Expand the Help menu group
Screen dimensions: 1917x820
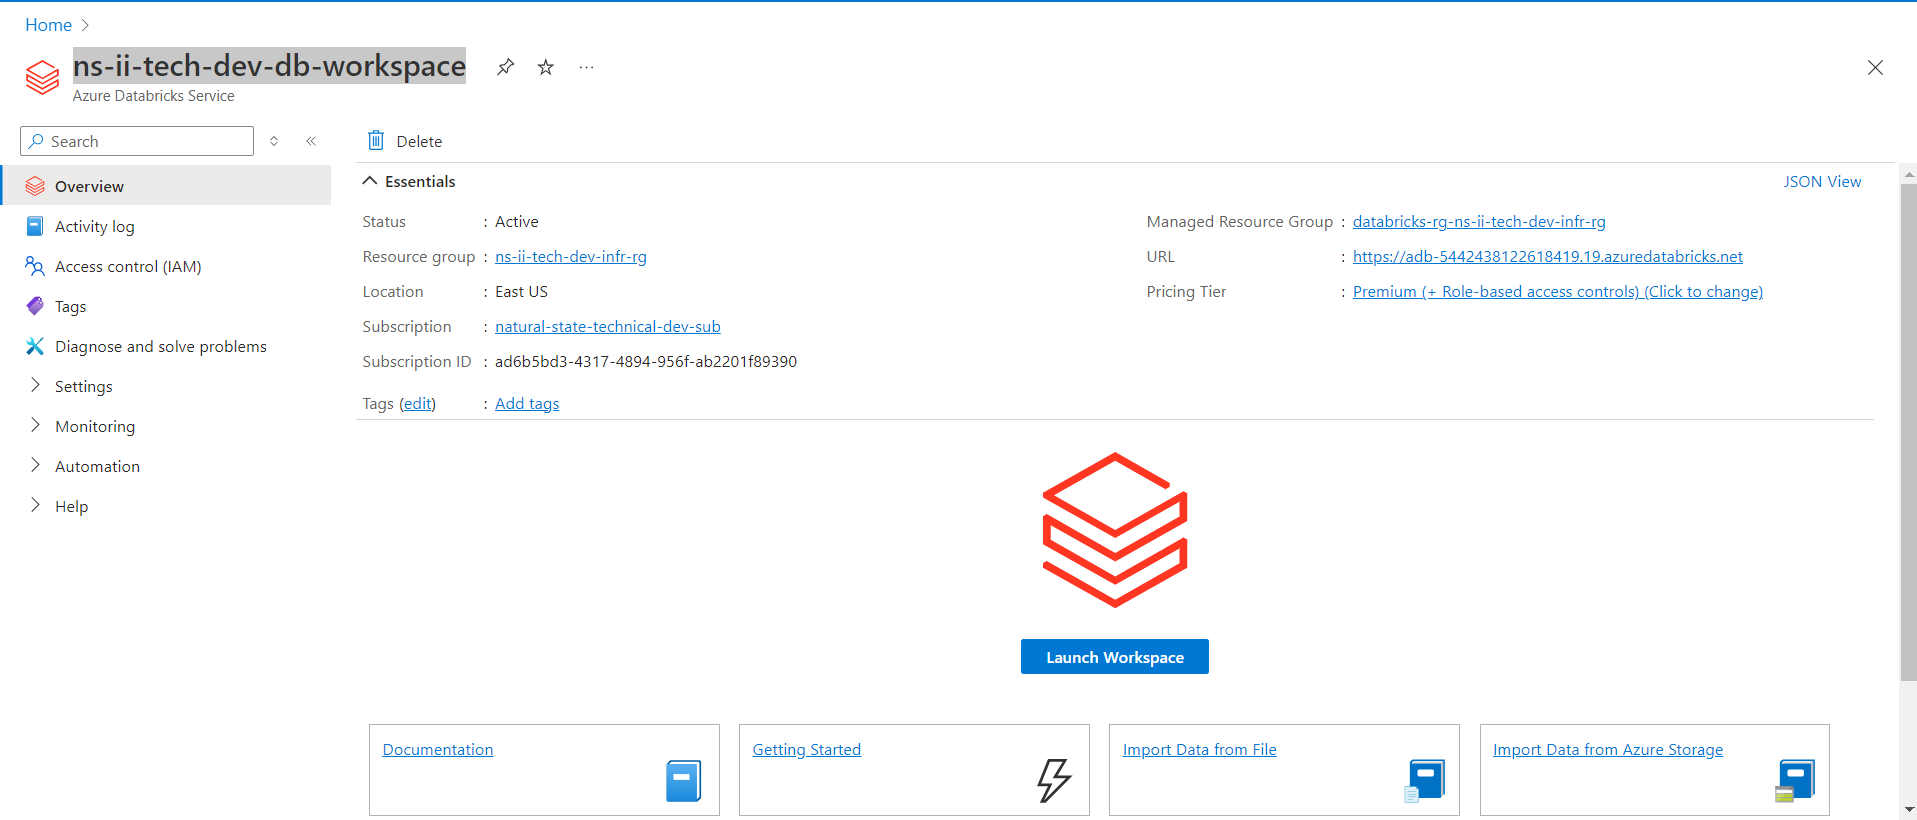35,505
